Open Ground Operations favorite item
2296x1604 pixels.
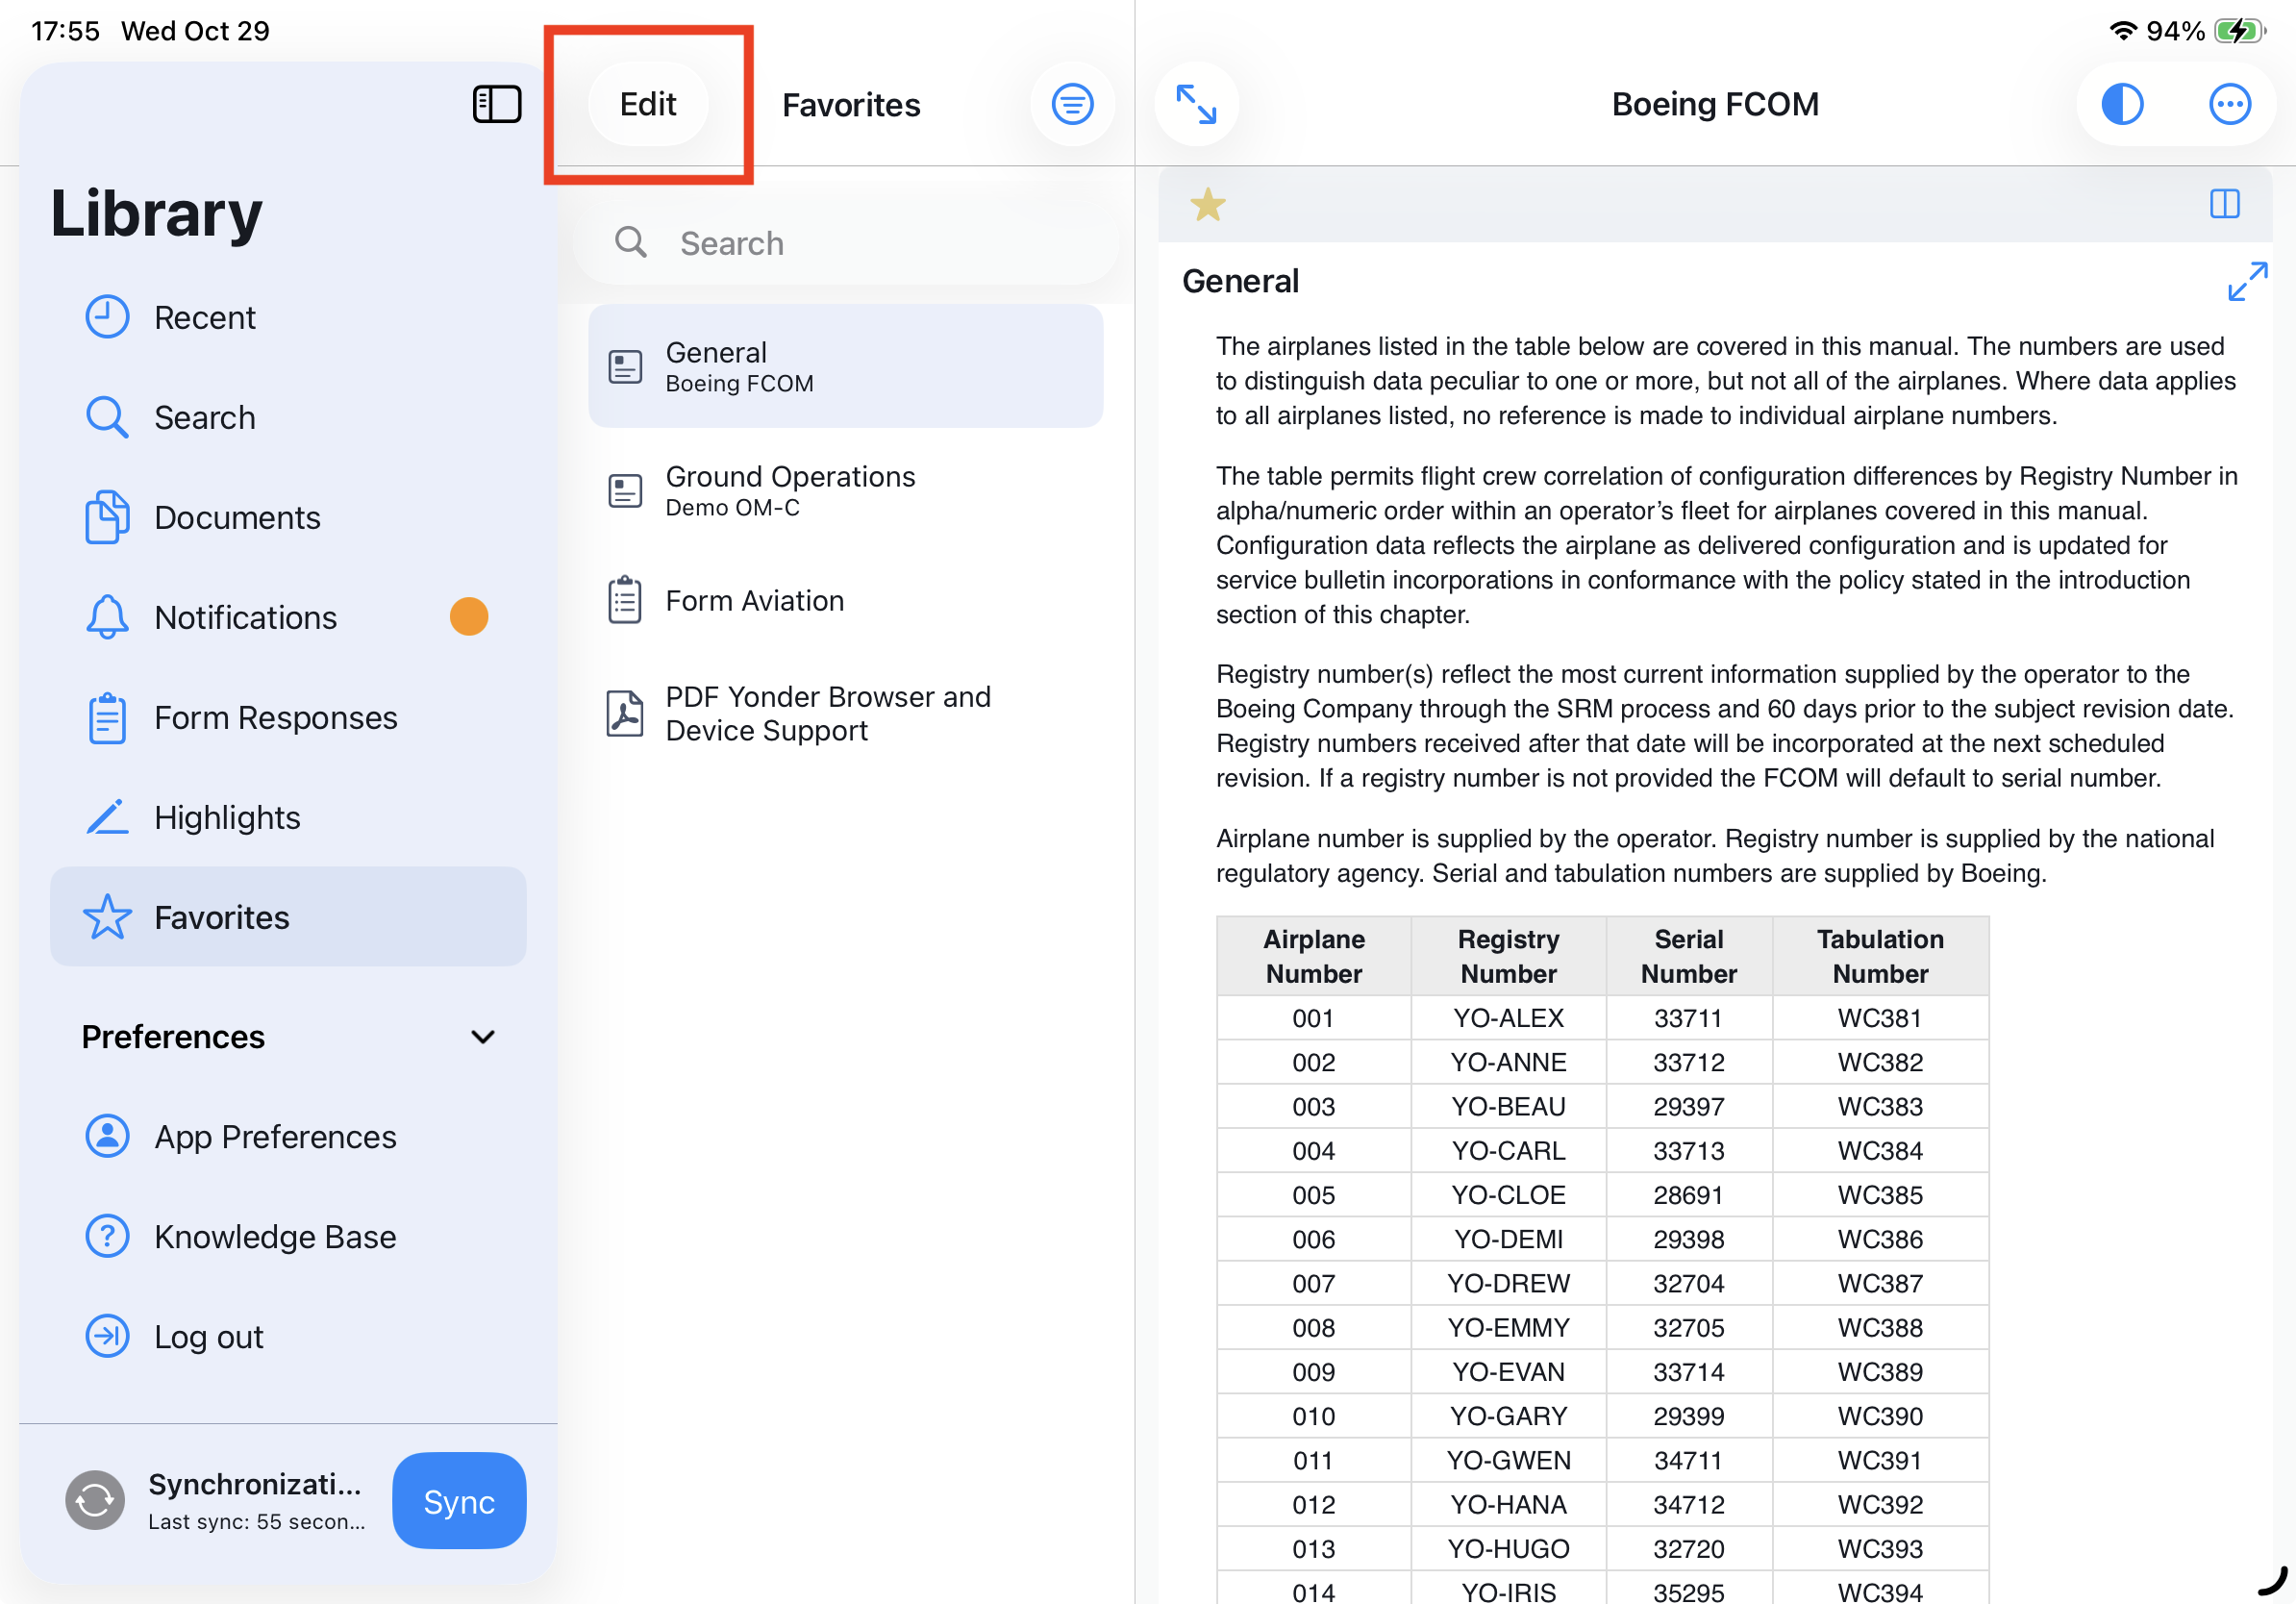pyautogui.click(x=790, y=490)
